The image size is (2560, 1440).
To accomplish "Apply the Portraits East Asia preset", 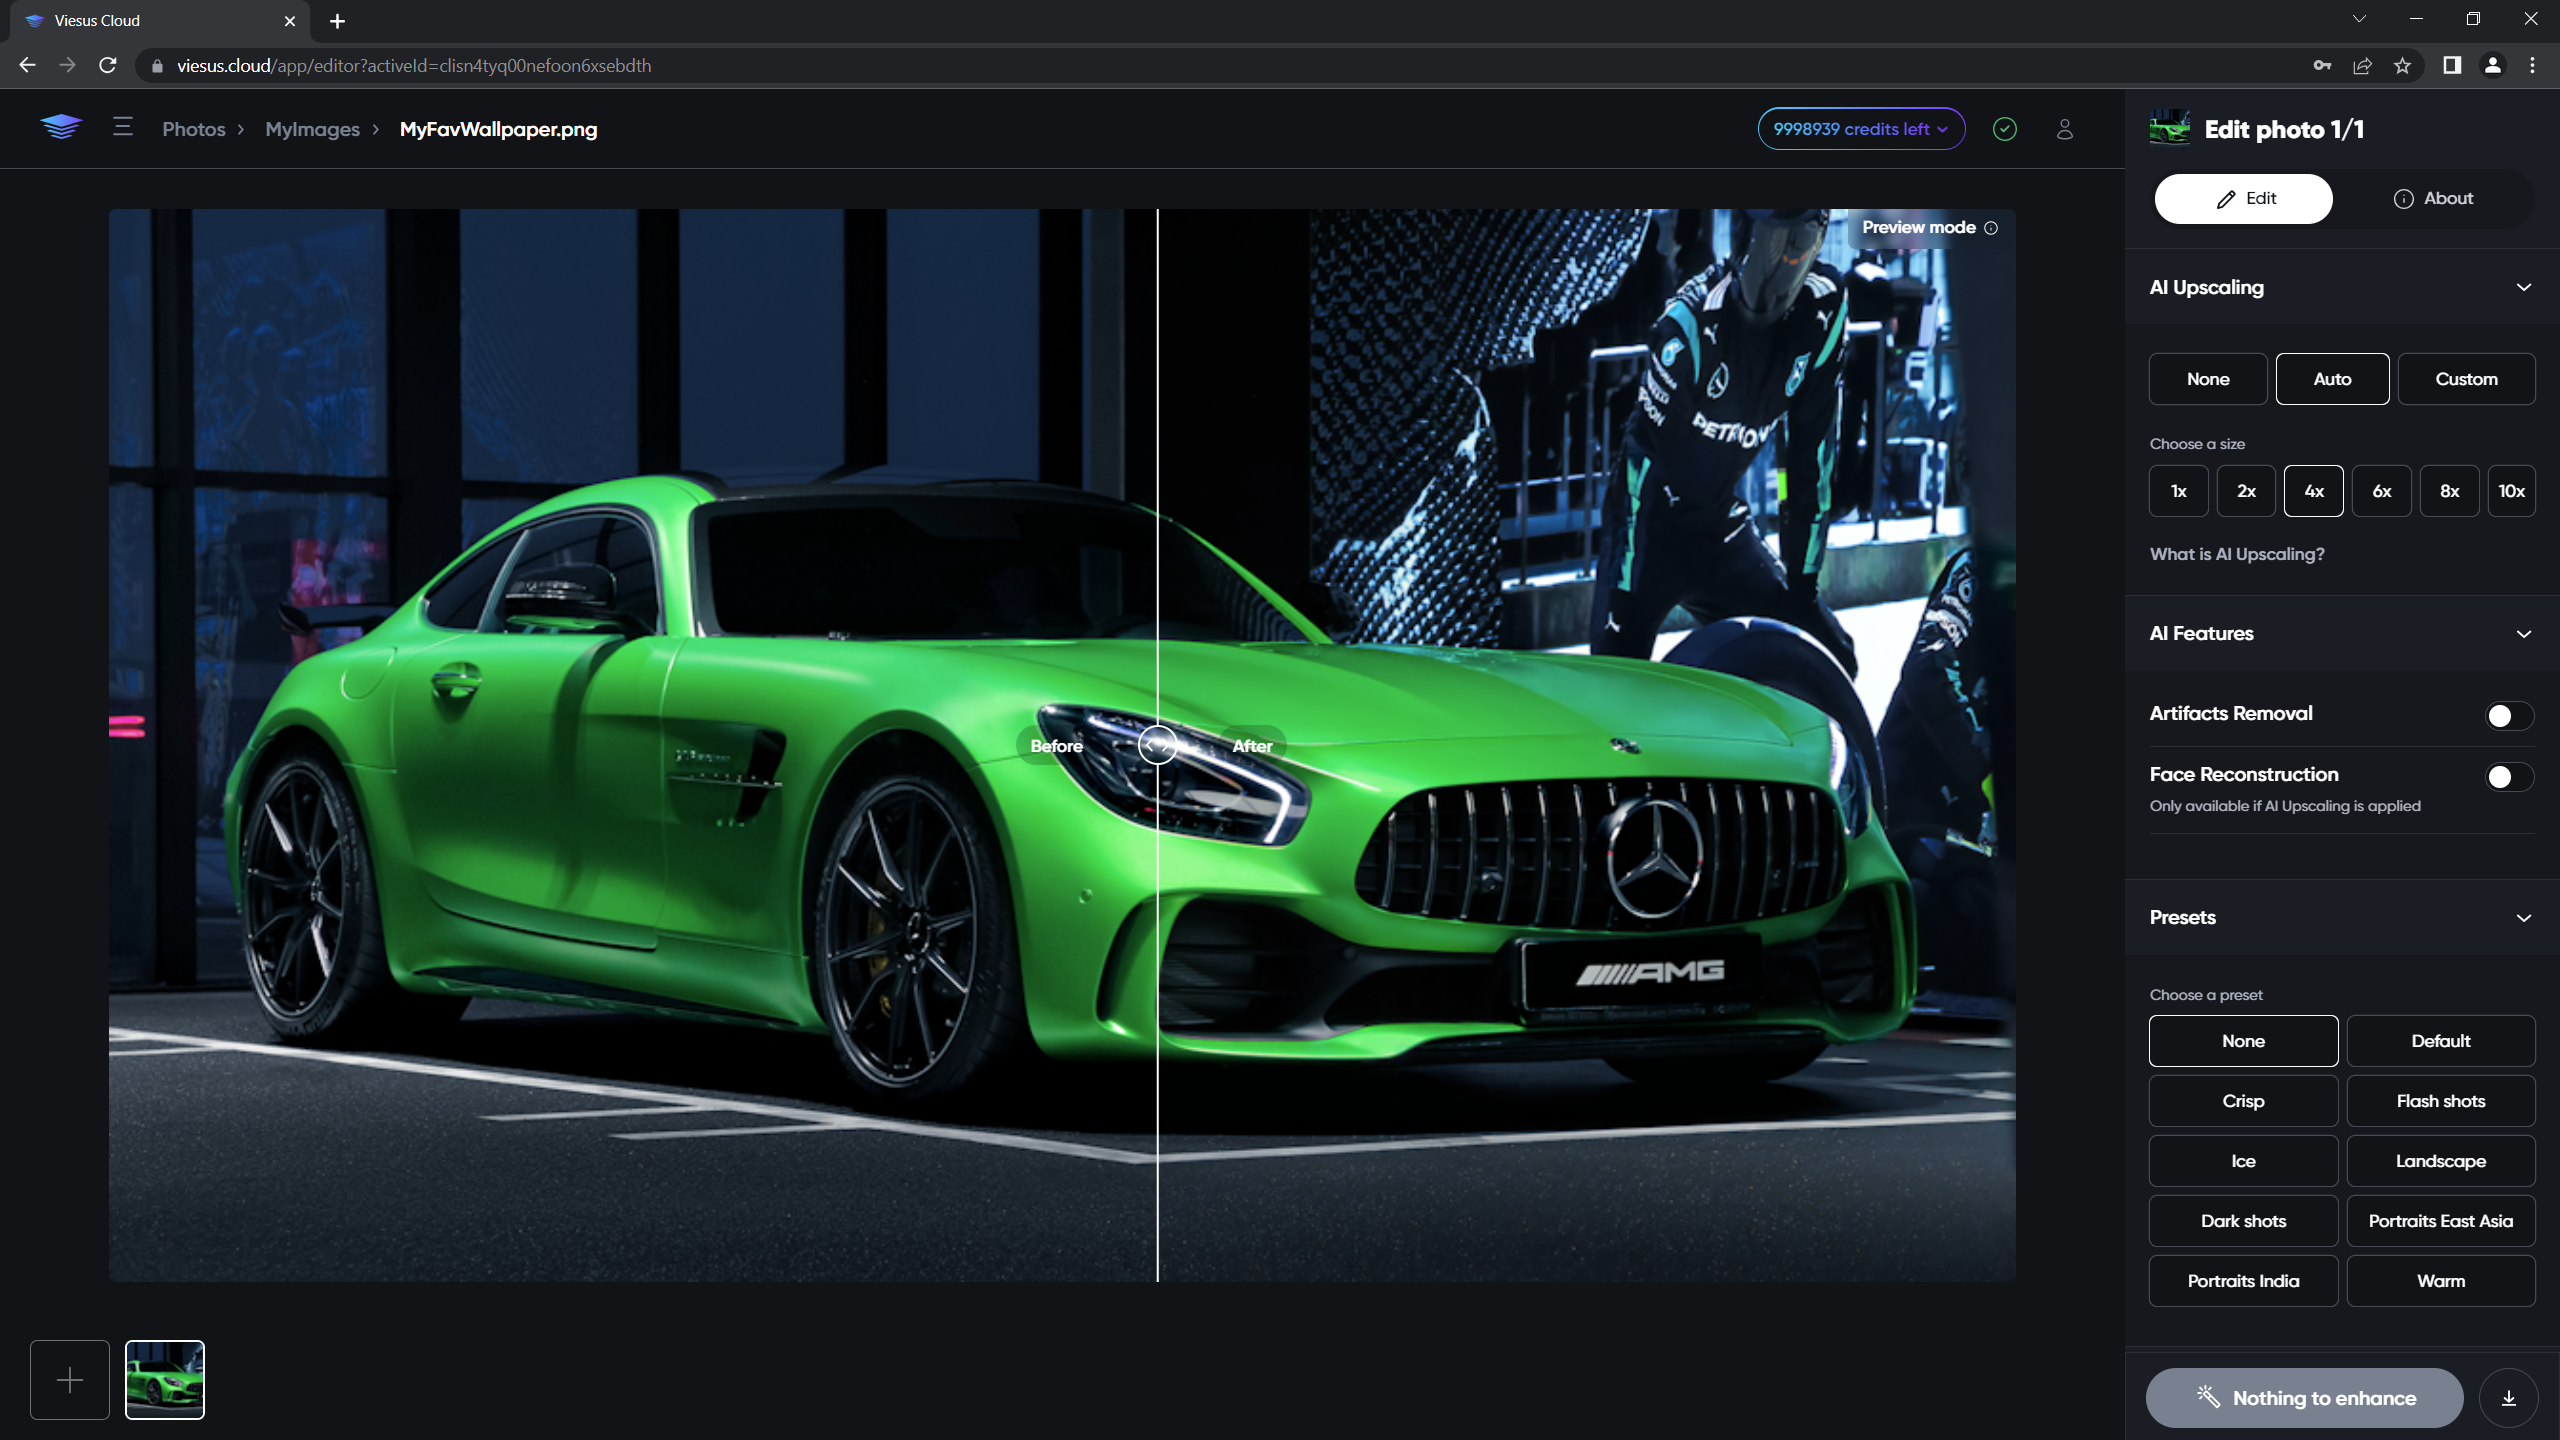I will 2441,1221.
